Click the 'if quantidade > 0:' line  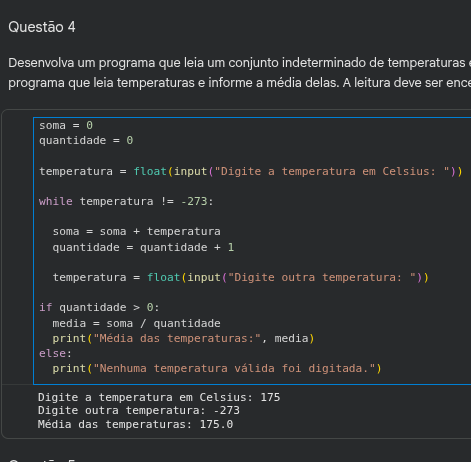pyautogui.click(x=99, y=307)
